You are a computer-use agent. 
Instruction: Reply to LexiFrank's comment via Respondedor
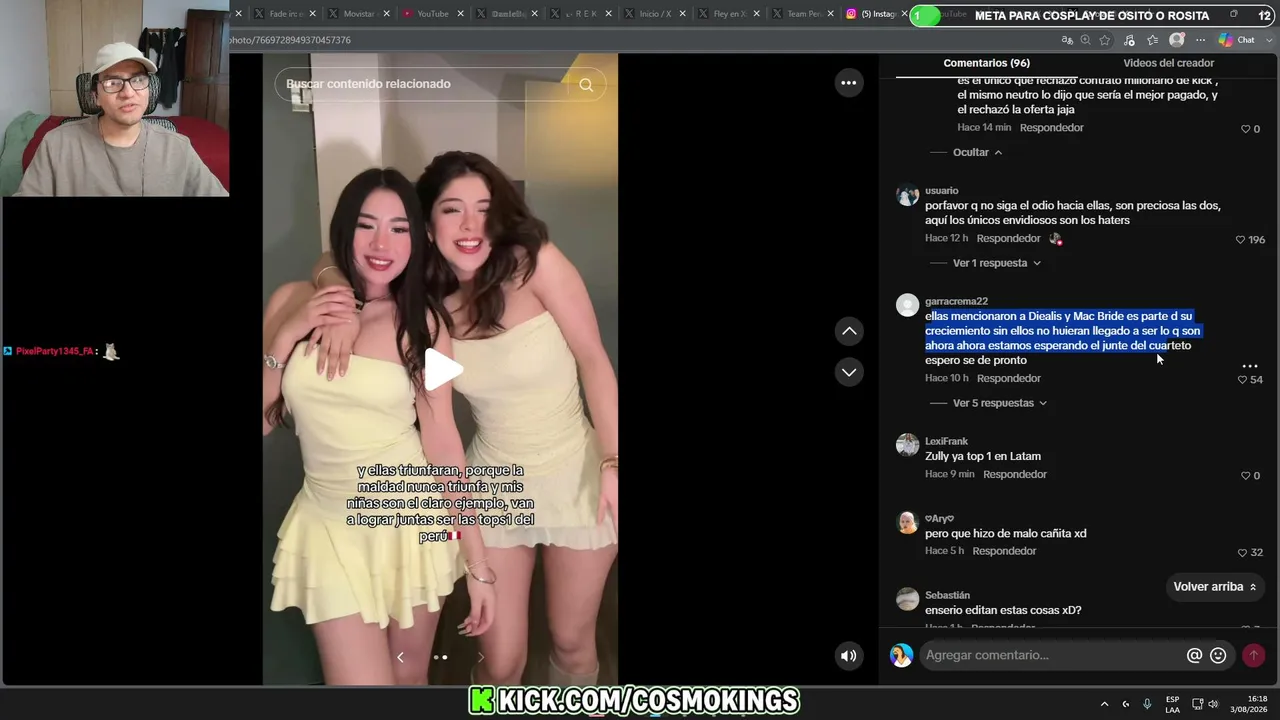coord(1015,475)
